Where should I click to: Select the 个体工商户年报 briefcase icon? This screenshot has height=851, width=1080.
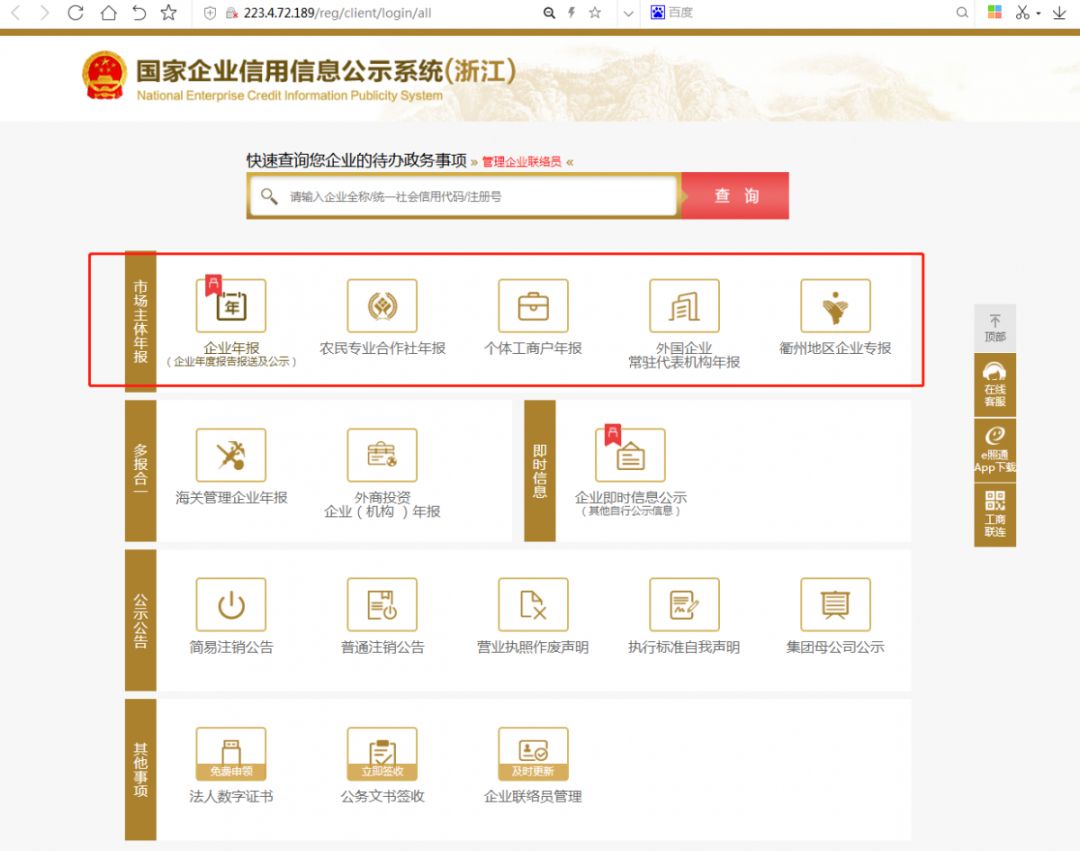[x=533, y=306]
